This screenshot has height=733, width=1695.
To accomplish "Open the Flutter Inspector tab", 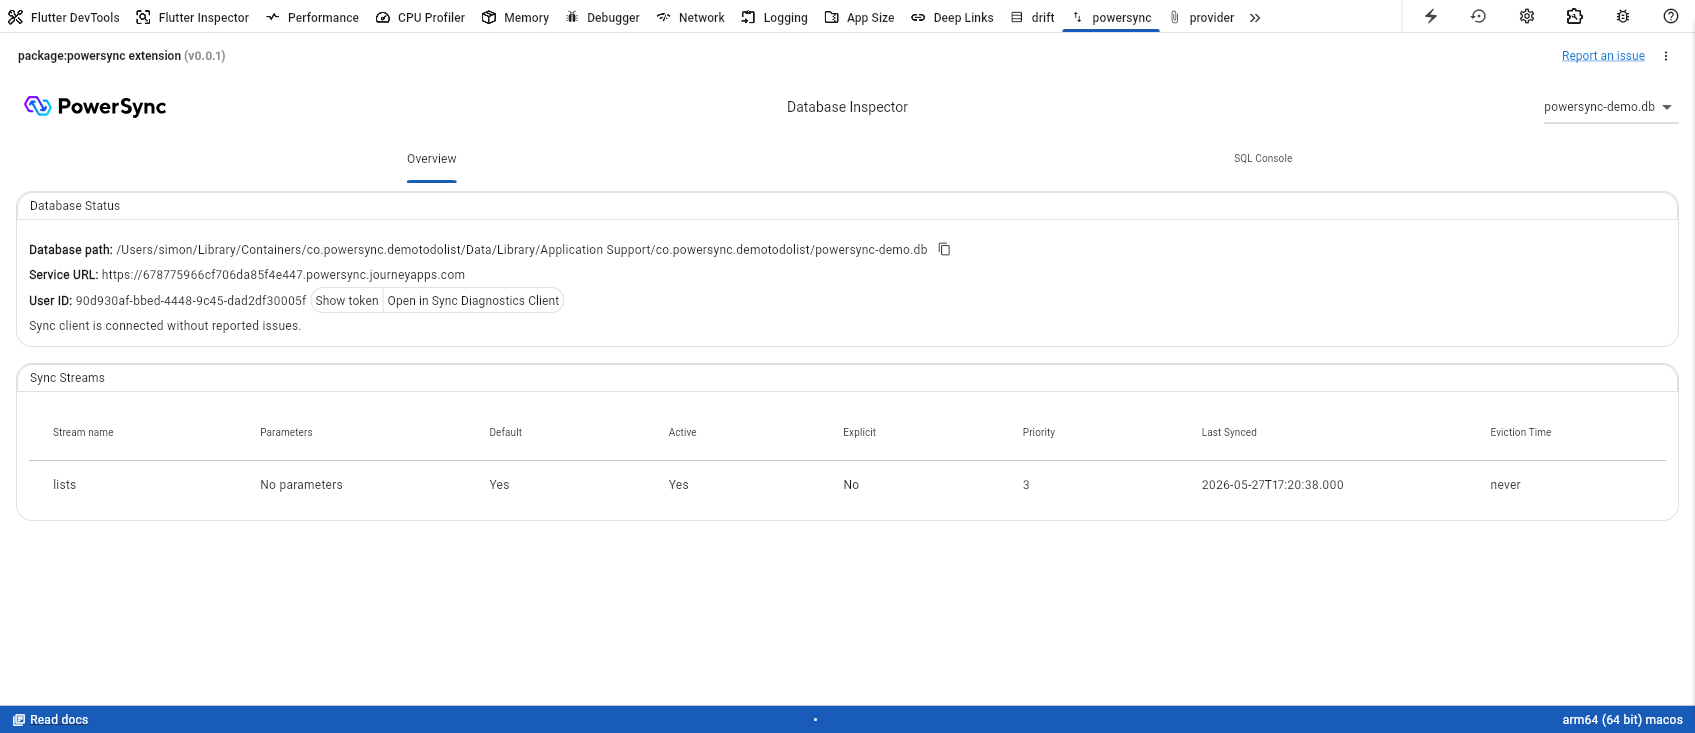I will (192, 17).
